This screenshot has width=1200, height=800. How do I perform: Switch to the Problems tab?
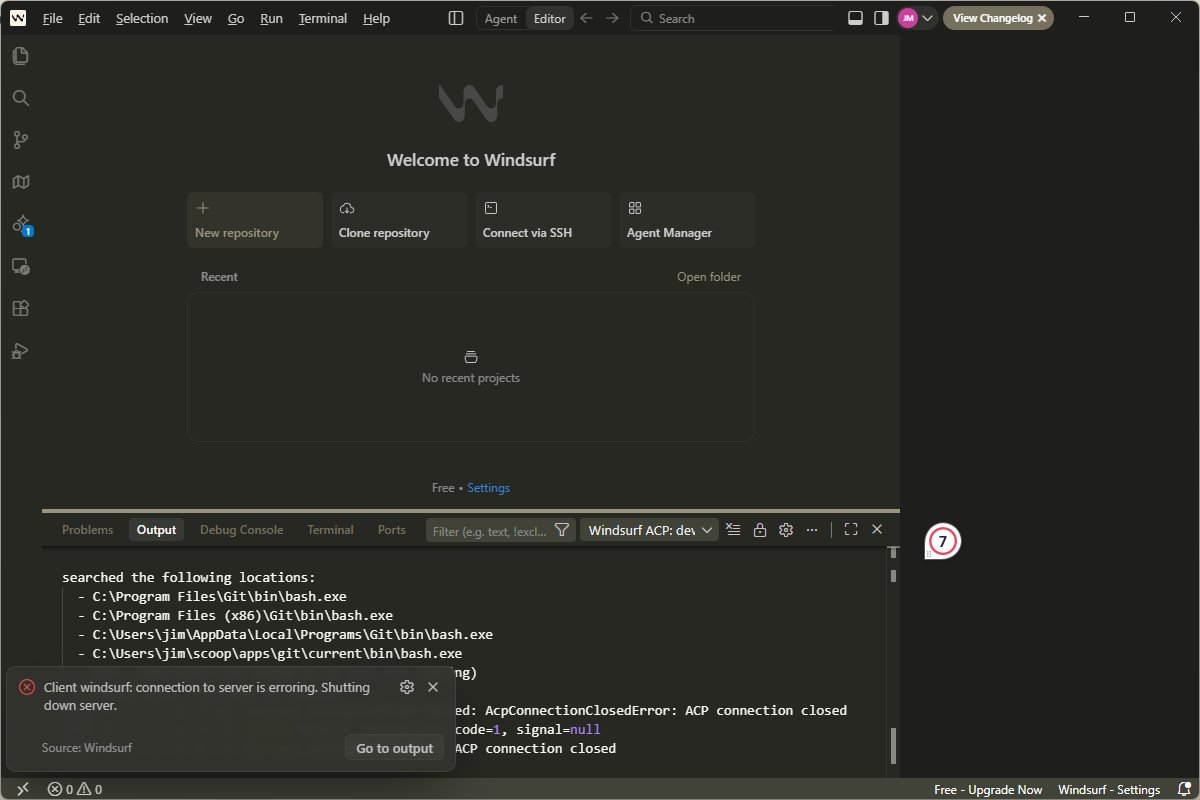88,530
